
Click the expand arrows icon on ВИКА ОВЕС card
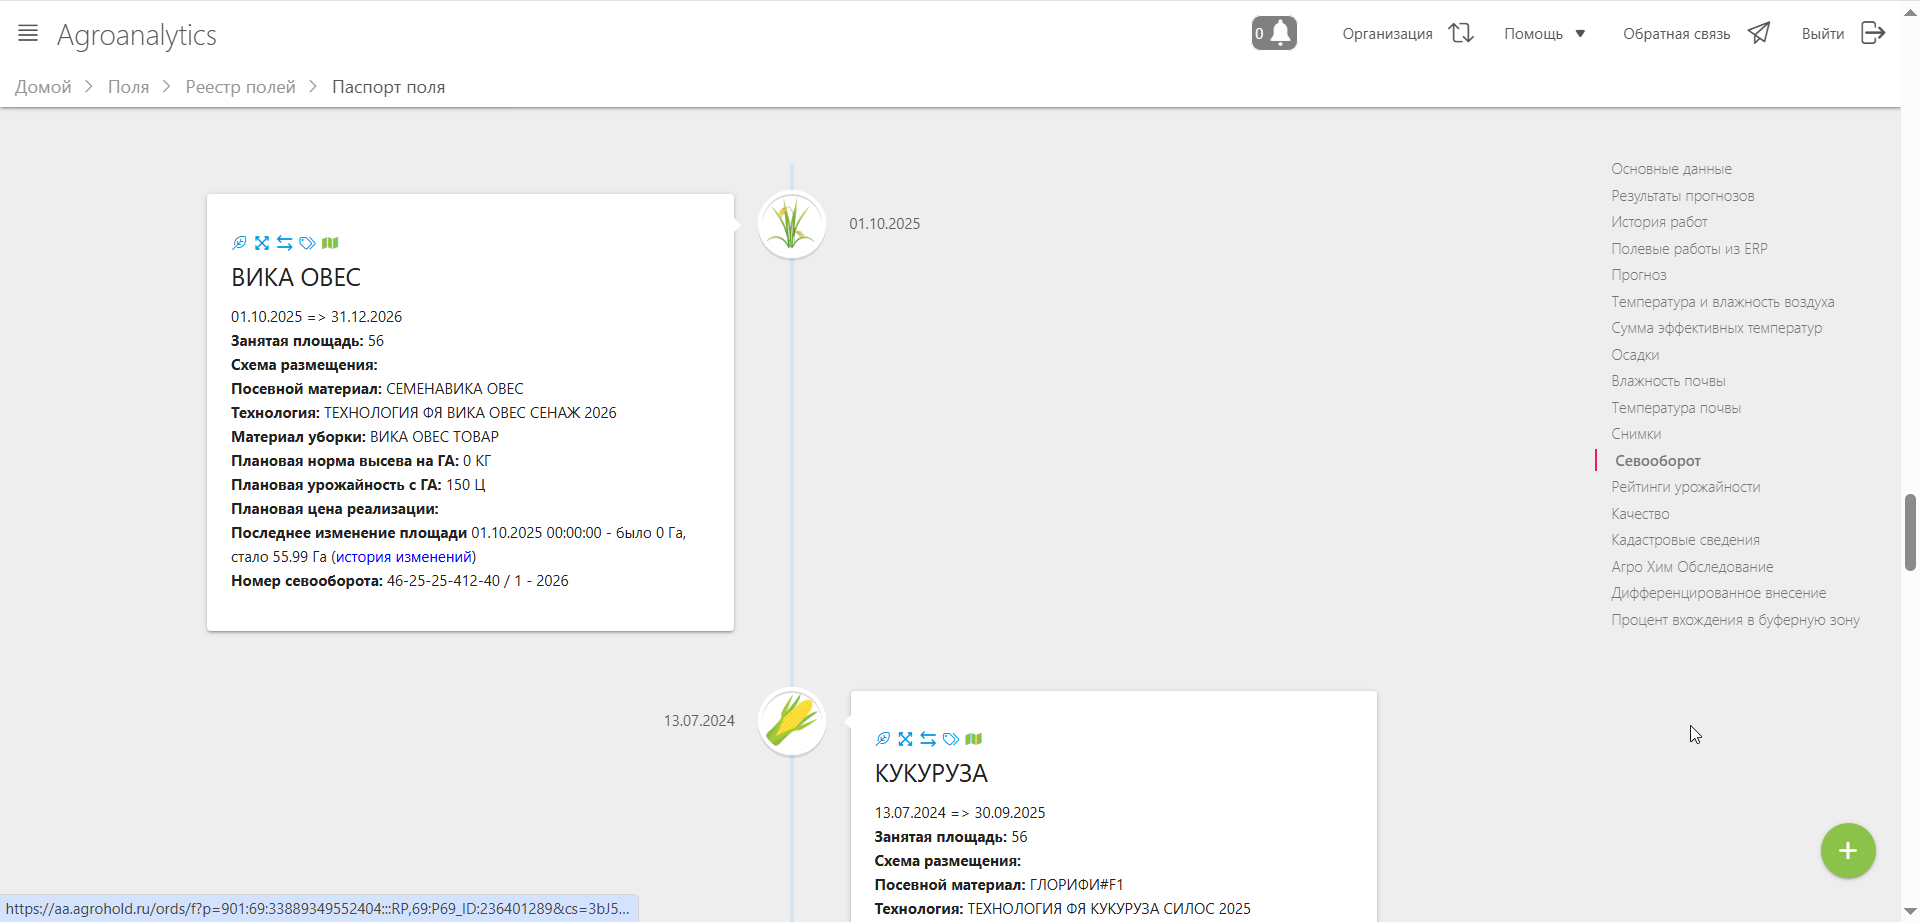point(262,243)
